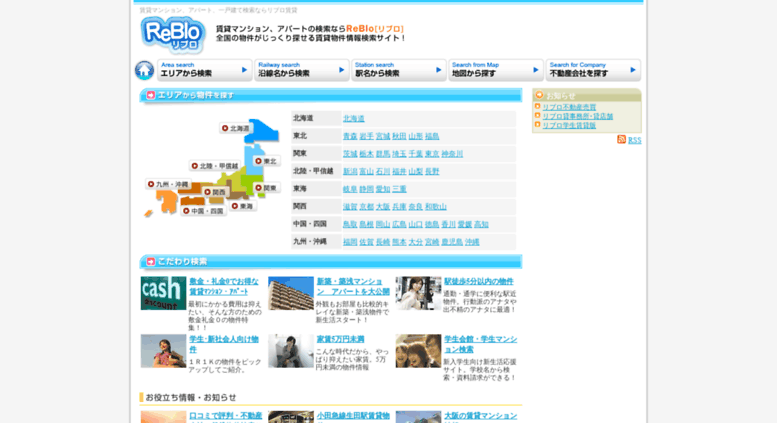Click arrow on Search for Company button
This screenshot has height=423, width=777.
click(x=633, y=70)
